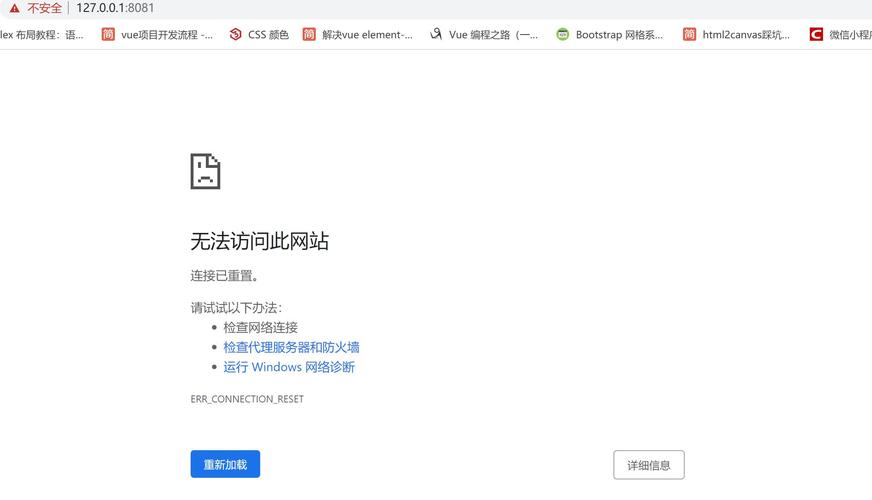The width and height of the screenshot is (872, 500).
Task: Click the 微信小程序 bookmark favicon
Action: 816,34
